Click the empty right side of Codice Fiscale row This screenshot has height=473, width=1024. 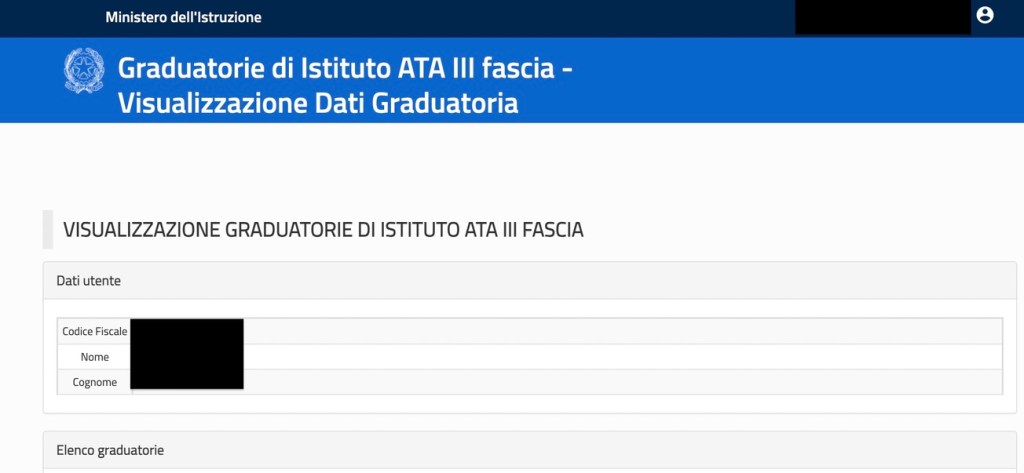click(620, 331)
